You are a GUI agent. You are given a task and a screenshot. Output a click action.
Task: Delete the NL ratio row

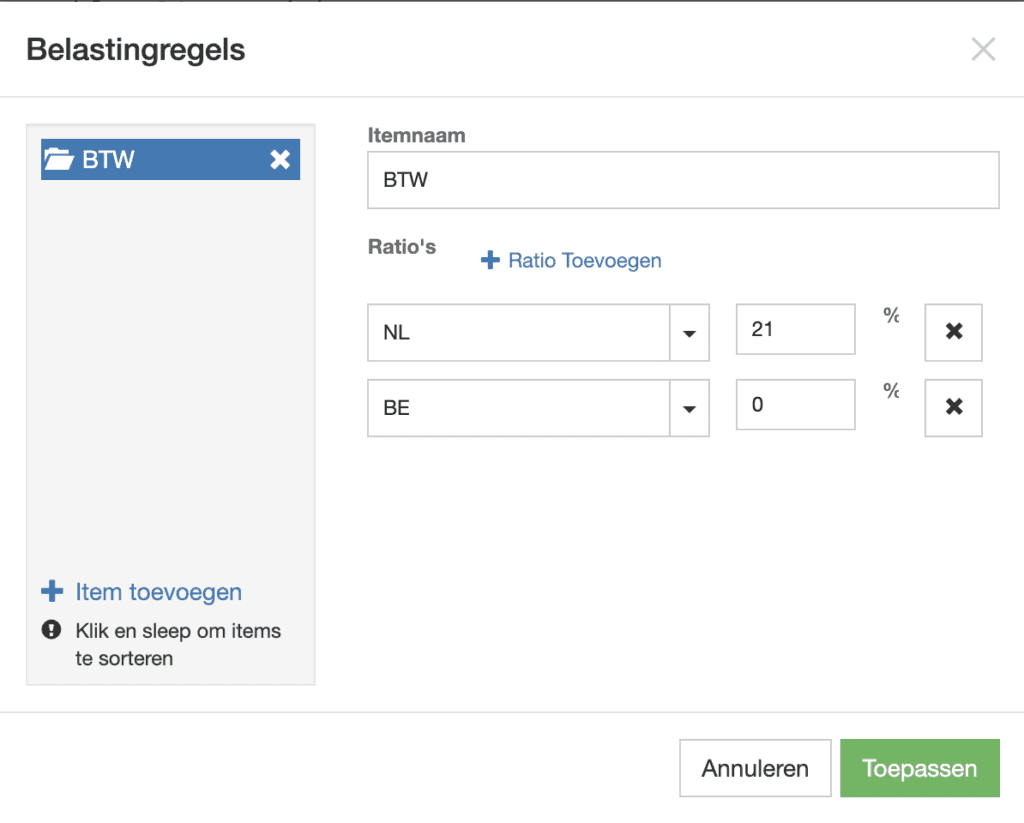(953, 332)
